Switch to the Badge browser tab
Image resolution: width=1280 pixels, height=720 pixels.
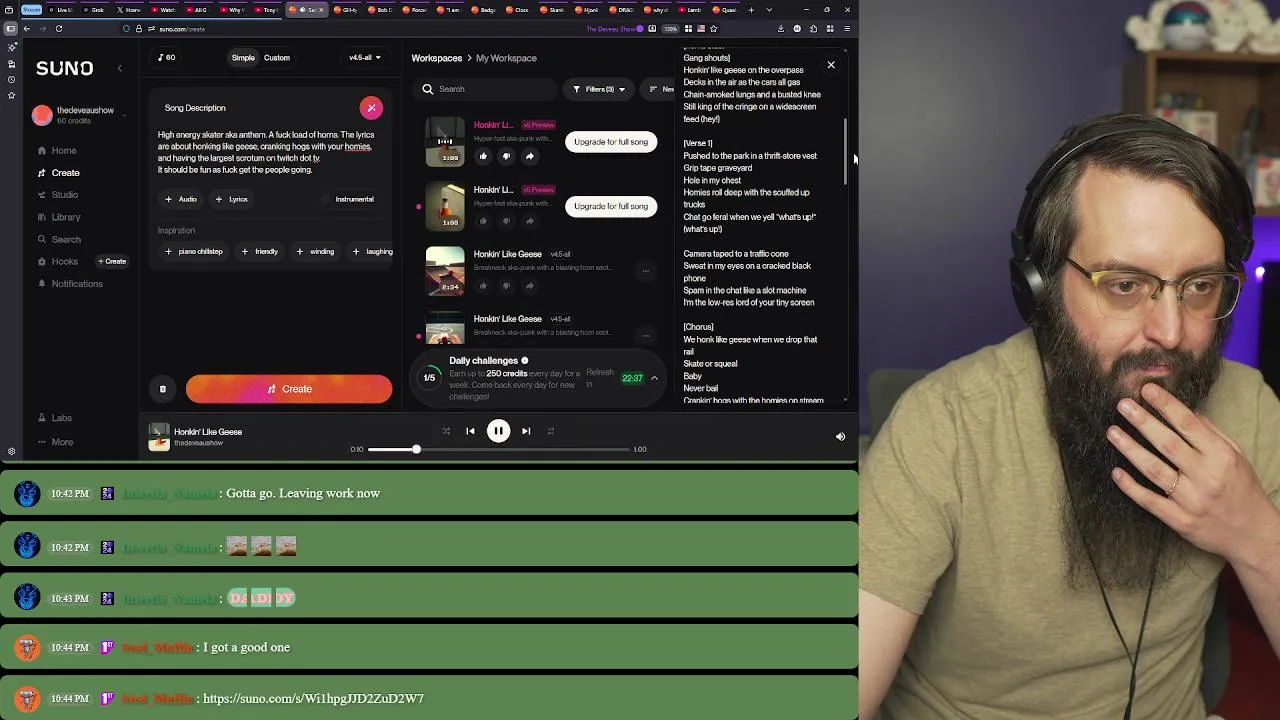click(x=485, y=10)
